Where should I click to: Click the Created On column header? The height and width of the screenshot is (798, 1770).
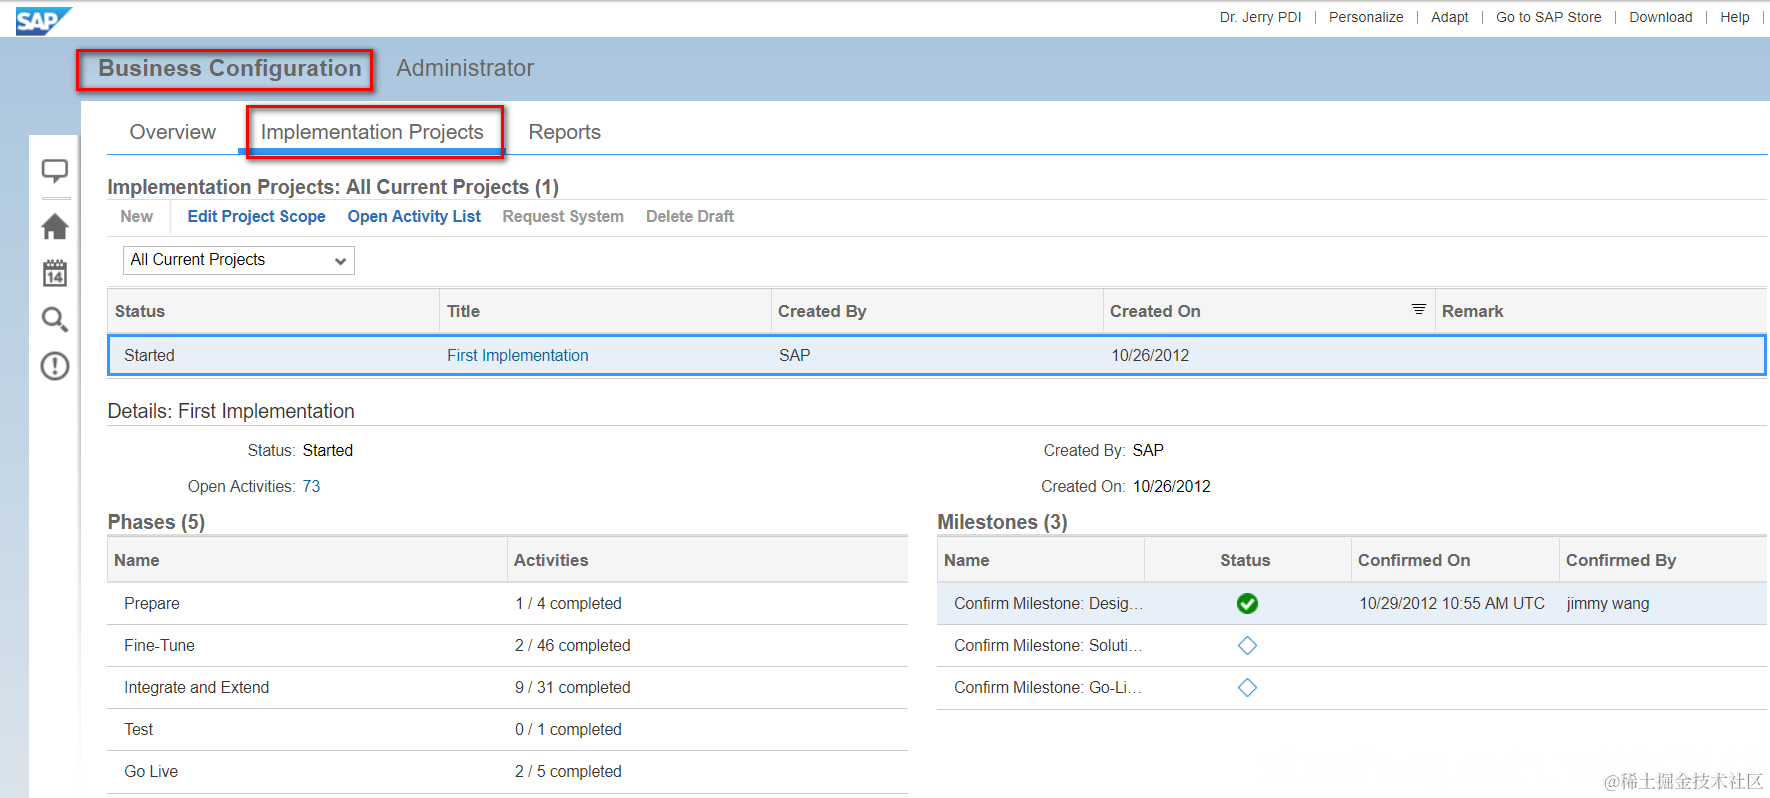tap(1268, 311)
